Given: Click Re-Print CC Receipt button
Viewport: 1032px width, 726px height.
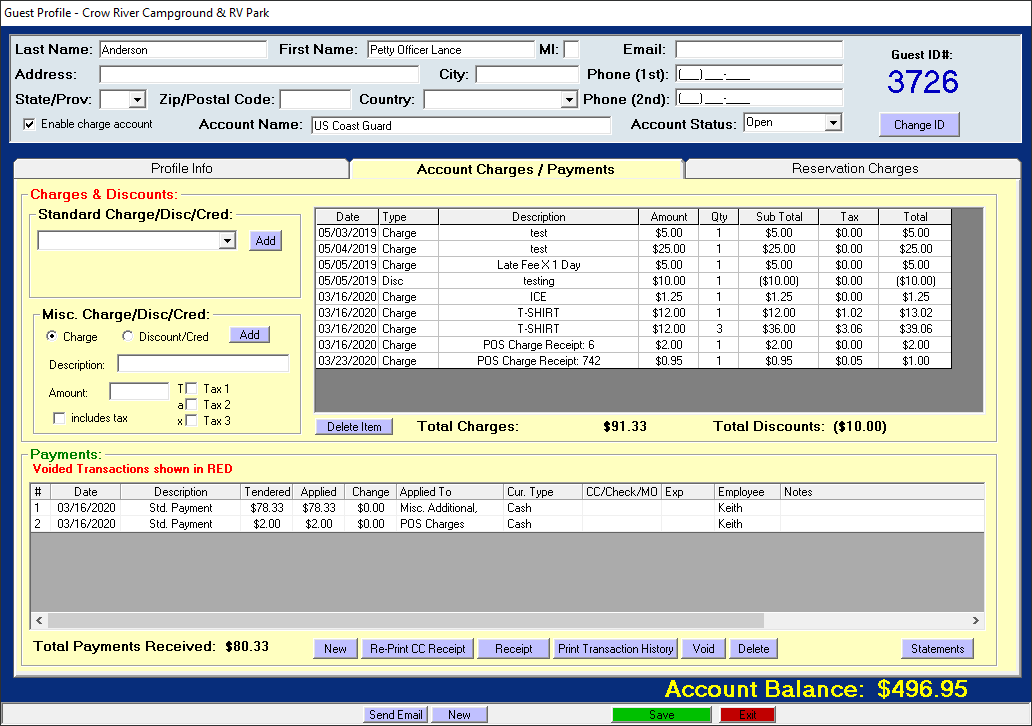Looking at the screenshot, I should [417, 648].
